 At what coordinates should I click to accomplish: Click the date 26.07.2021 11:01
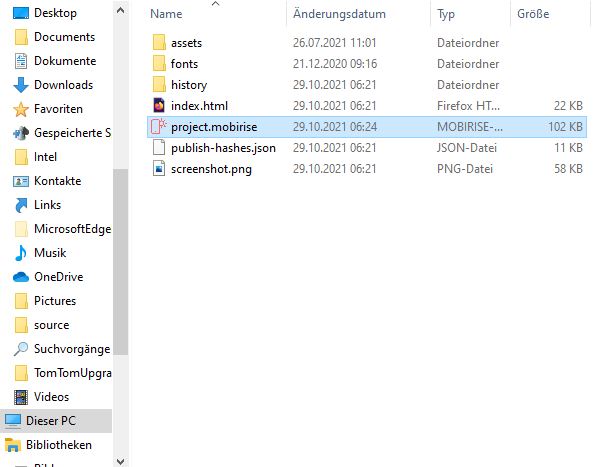pyautogui.click(x=335, y=42)
